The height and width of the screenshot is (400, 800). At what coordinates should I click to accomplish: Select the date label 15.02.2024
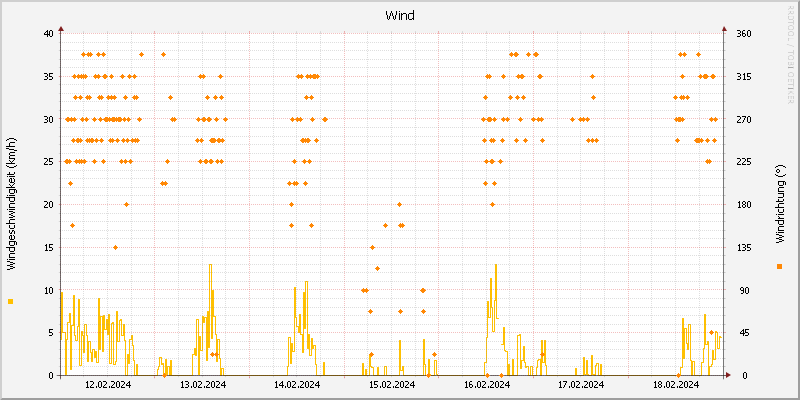pyautogui.click(x=392, y=384)
